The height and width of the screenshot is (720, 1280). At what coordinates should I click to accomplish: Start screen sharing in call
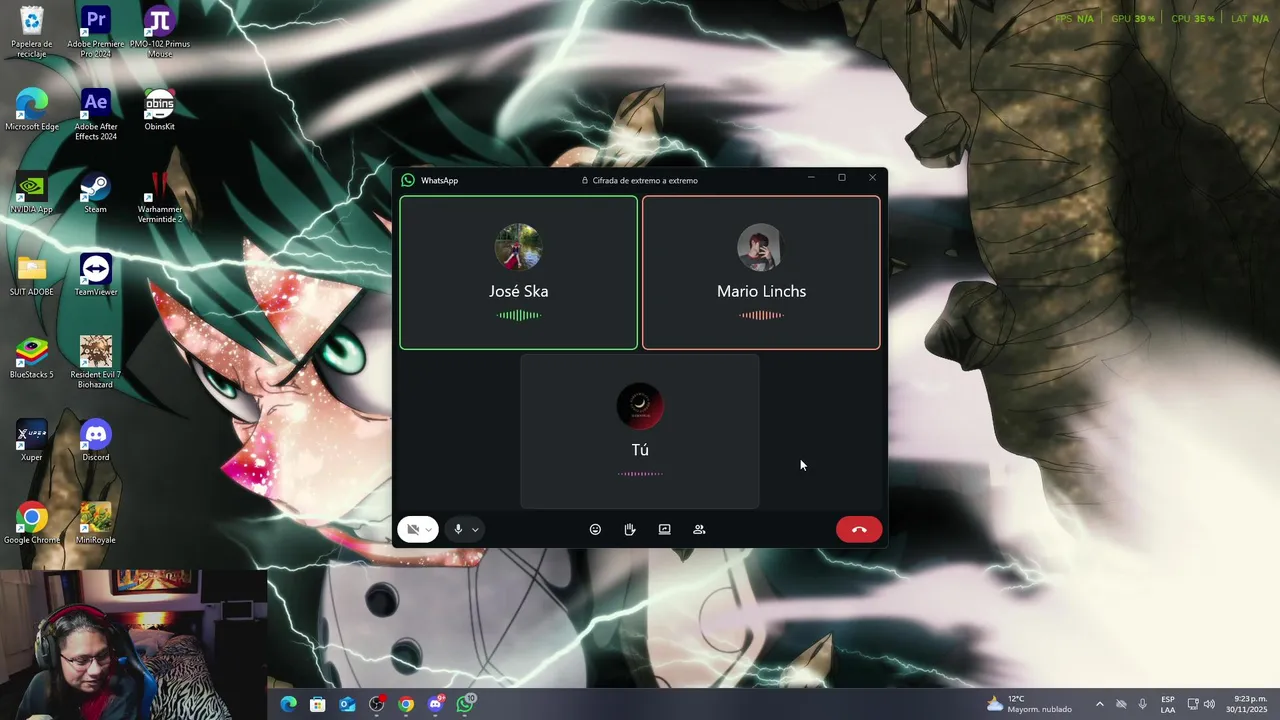(664, 529)
